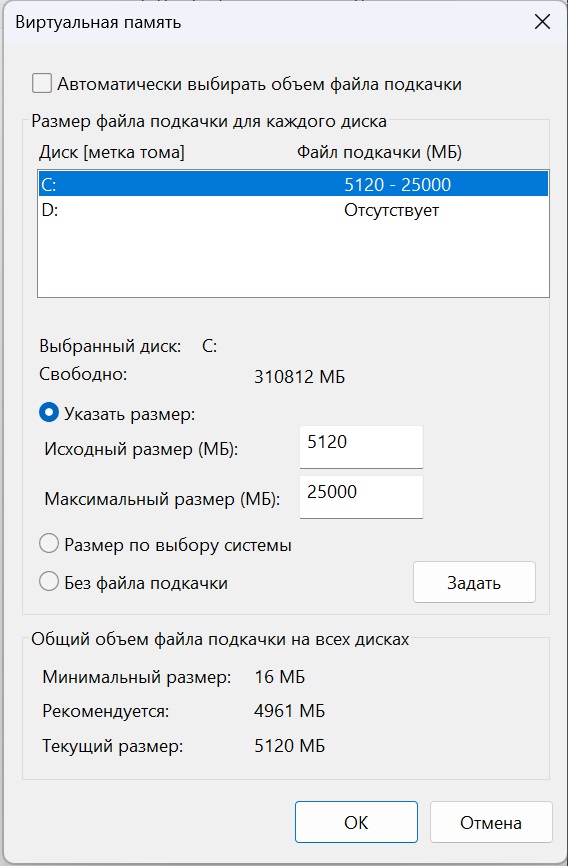Click the Рекомендуется 4961 МБ value
This screenshot has height=866, width=568.
tap(290, 711)
